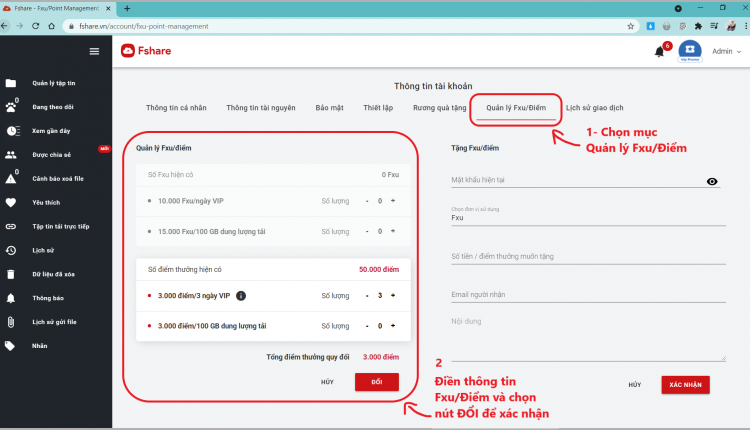Click the clock icon for Xem gần đây
750x430 pixels.
(x=13, y=131)
